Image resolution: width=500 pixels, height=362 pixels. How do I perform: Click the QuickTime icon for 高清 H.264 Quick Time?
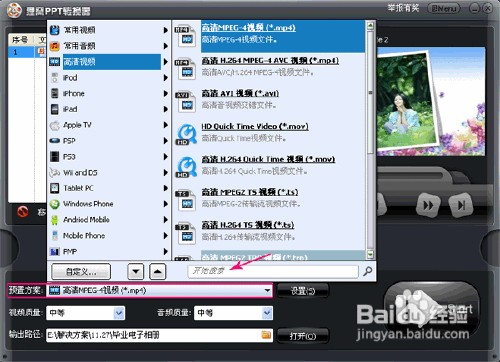(x=186, y=167)
